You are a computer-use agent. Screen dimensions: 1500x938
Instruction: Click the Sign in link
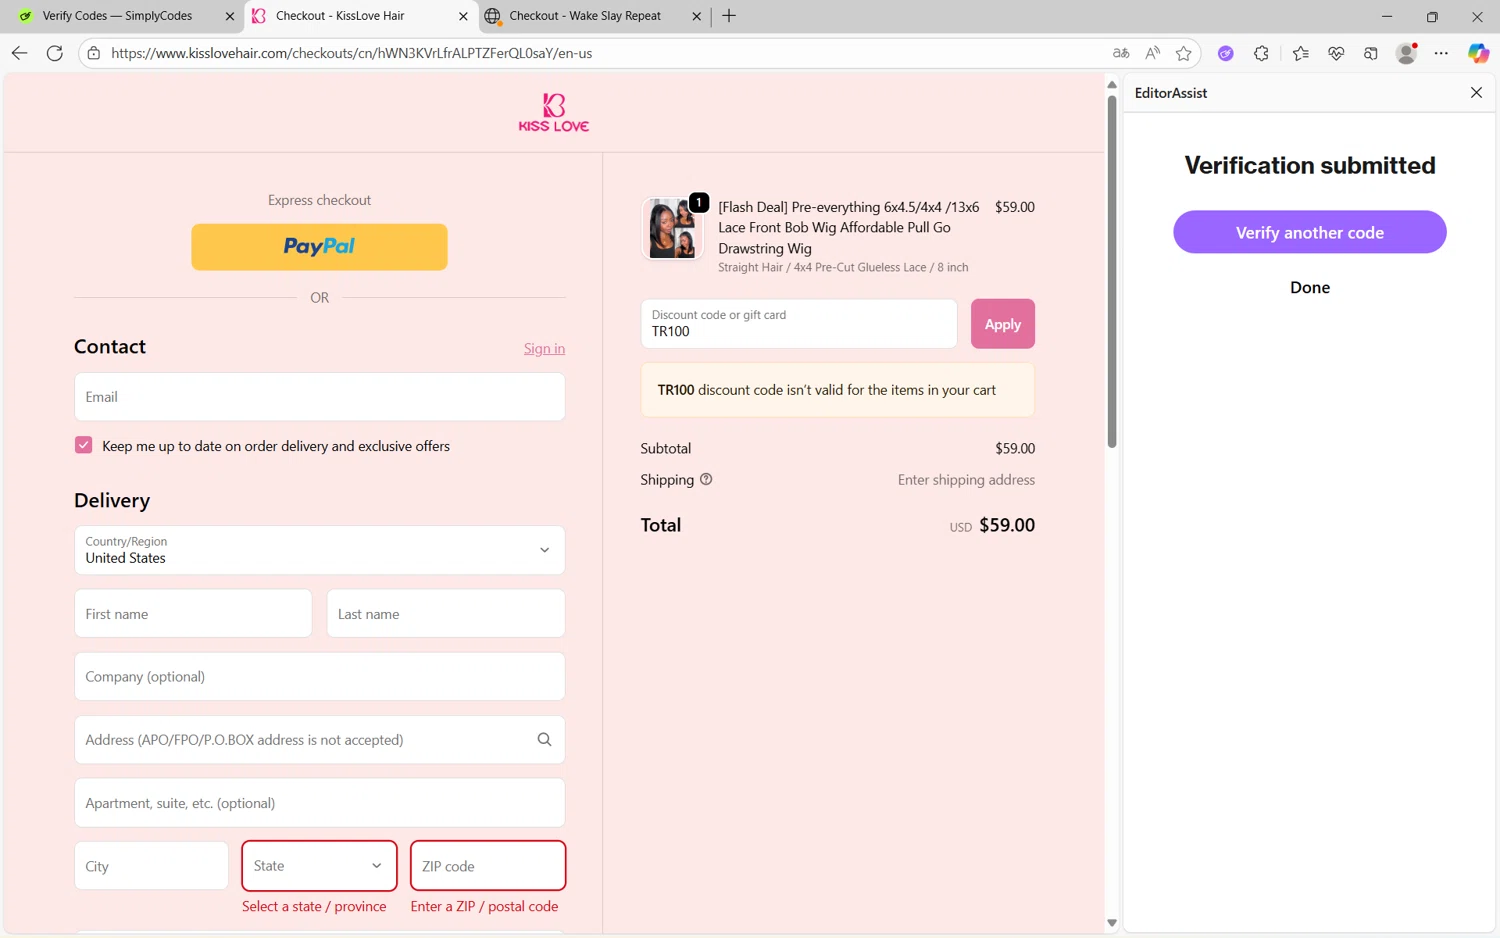[x=544, y=348]
